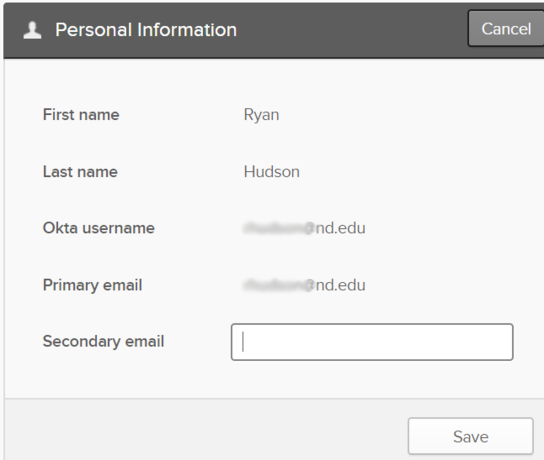Viewport: 544px width, 460px height.
Task: Click the Last name label
Action: click(x=80, y=172)
